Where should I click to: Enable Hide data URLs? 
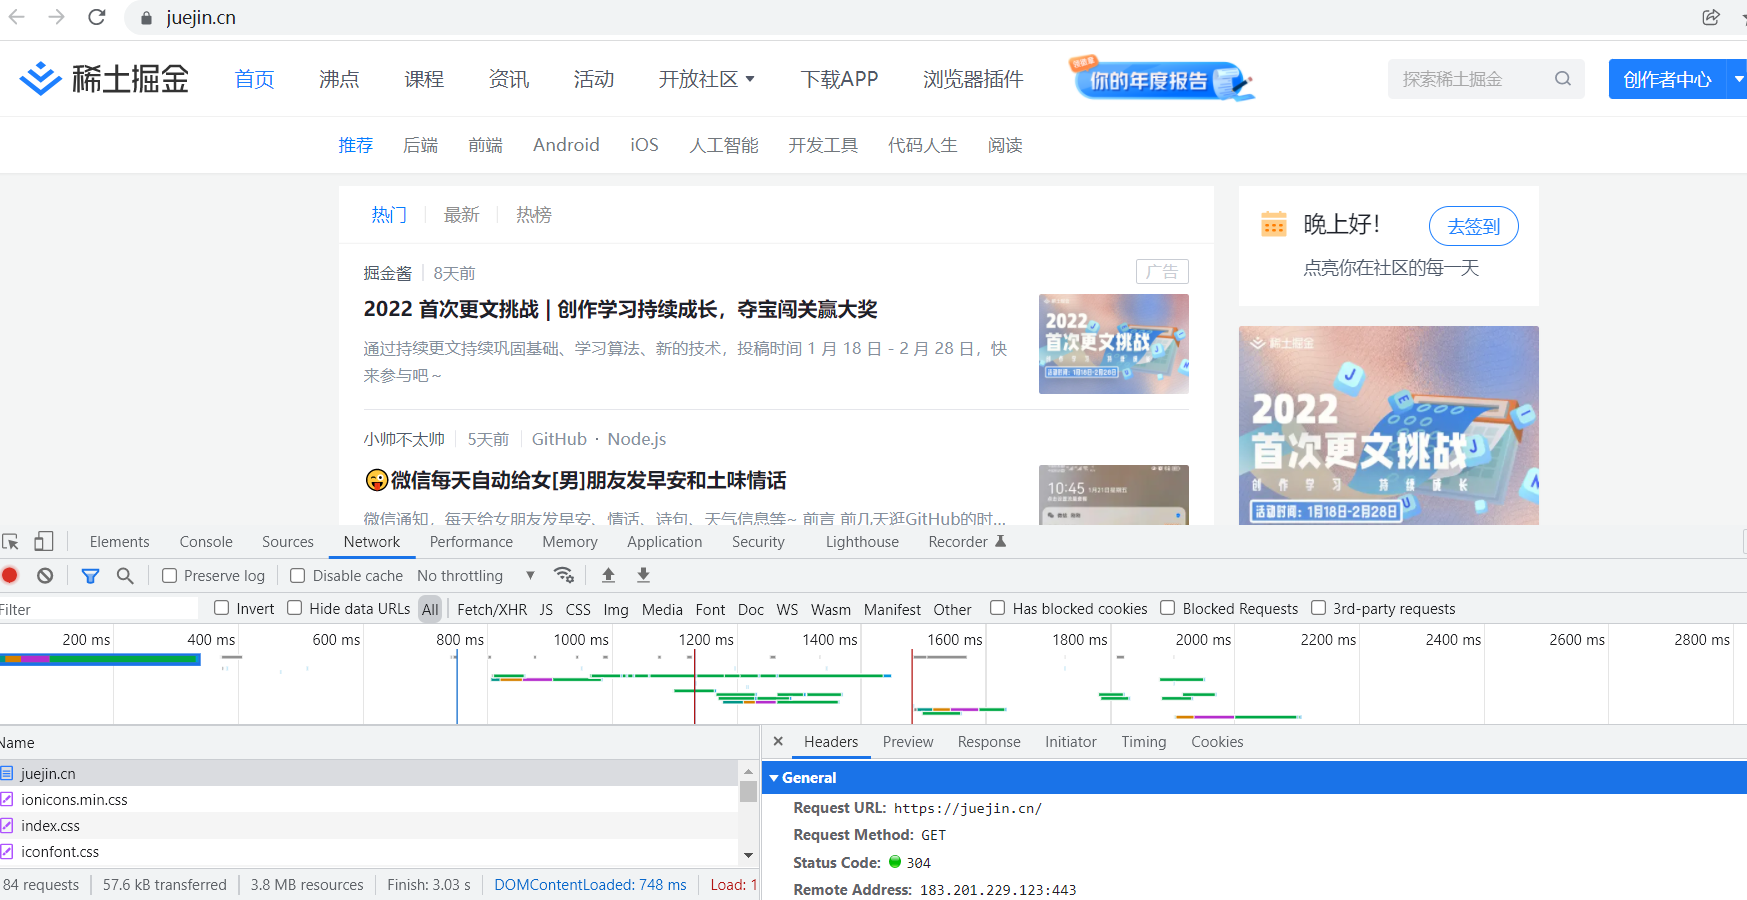coord(294,608)
